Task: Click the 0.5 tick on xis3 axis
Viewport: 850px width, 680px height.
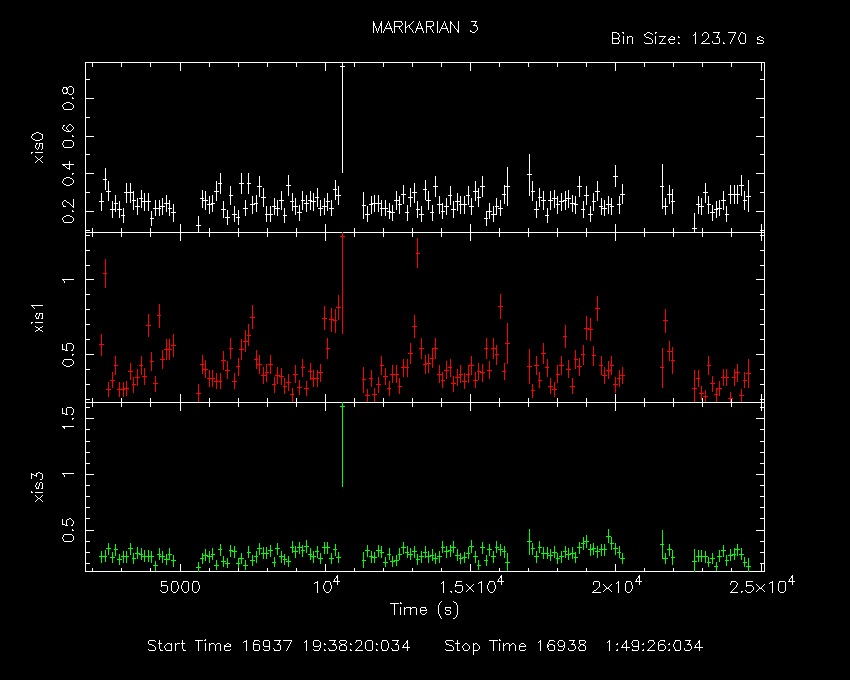Action: pos(68,530)
